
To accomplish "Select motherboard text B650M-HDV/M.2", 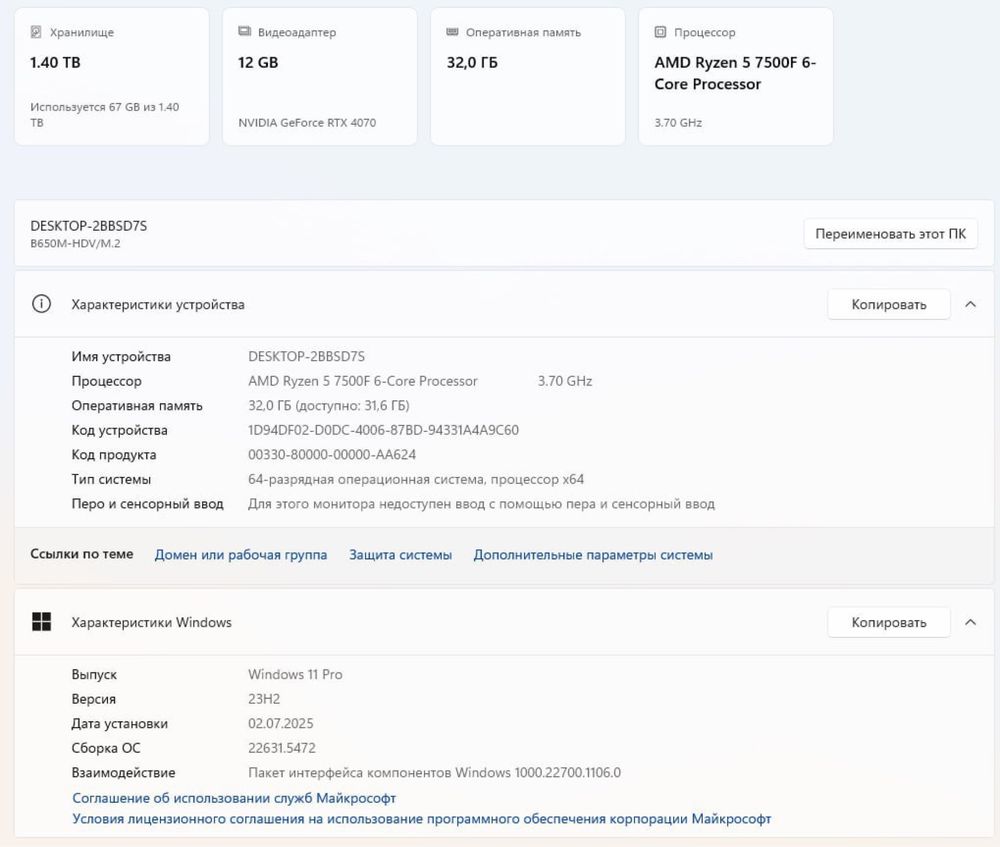I will (75, 243).
